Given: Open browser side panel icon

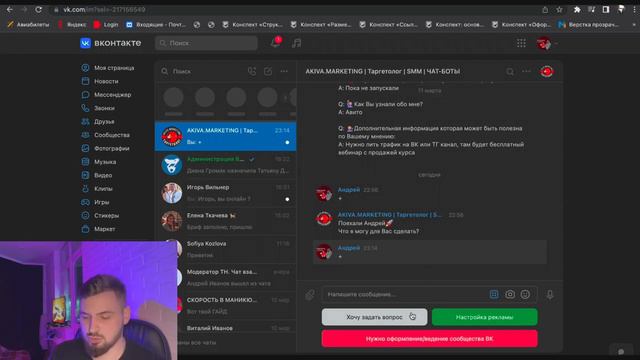Looking at the screenshot, I should pos(606,9).
